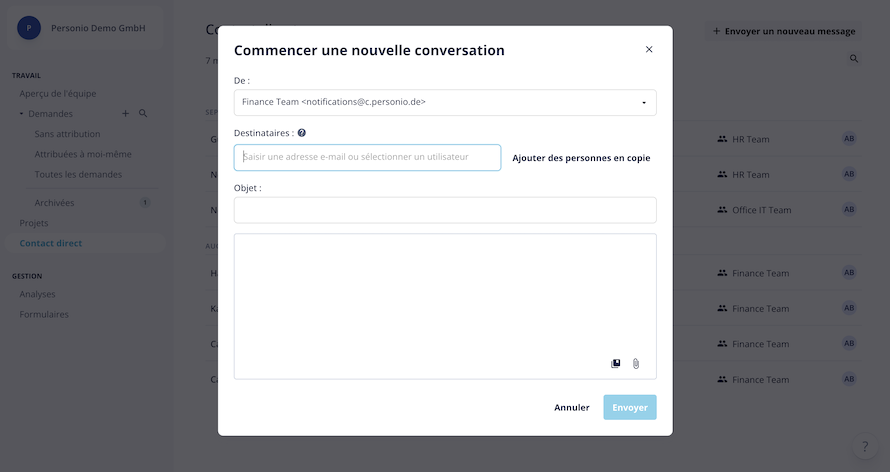The height and width of the screenshot is (472, 890).
Task: Click the search icon in the top right
Action: [x=854, y=58]
